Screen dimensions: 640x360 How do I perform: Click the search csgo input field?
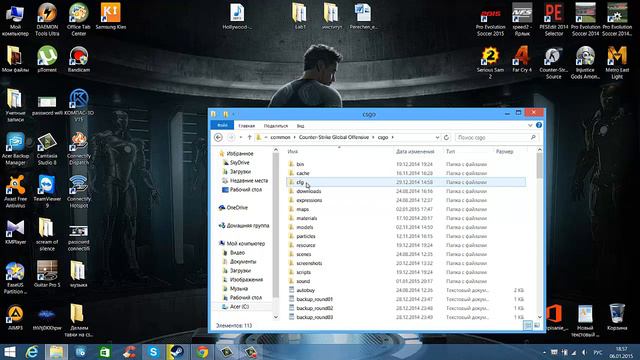click(x=497, y=138)
